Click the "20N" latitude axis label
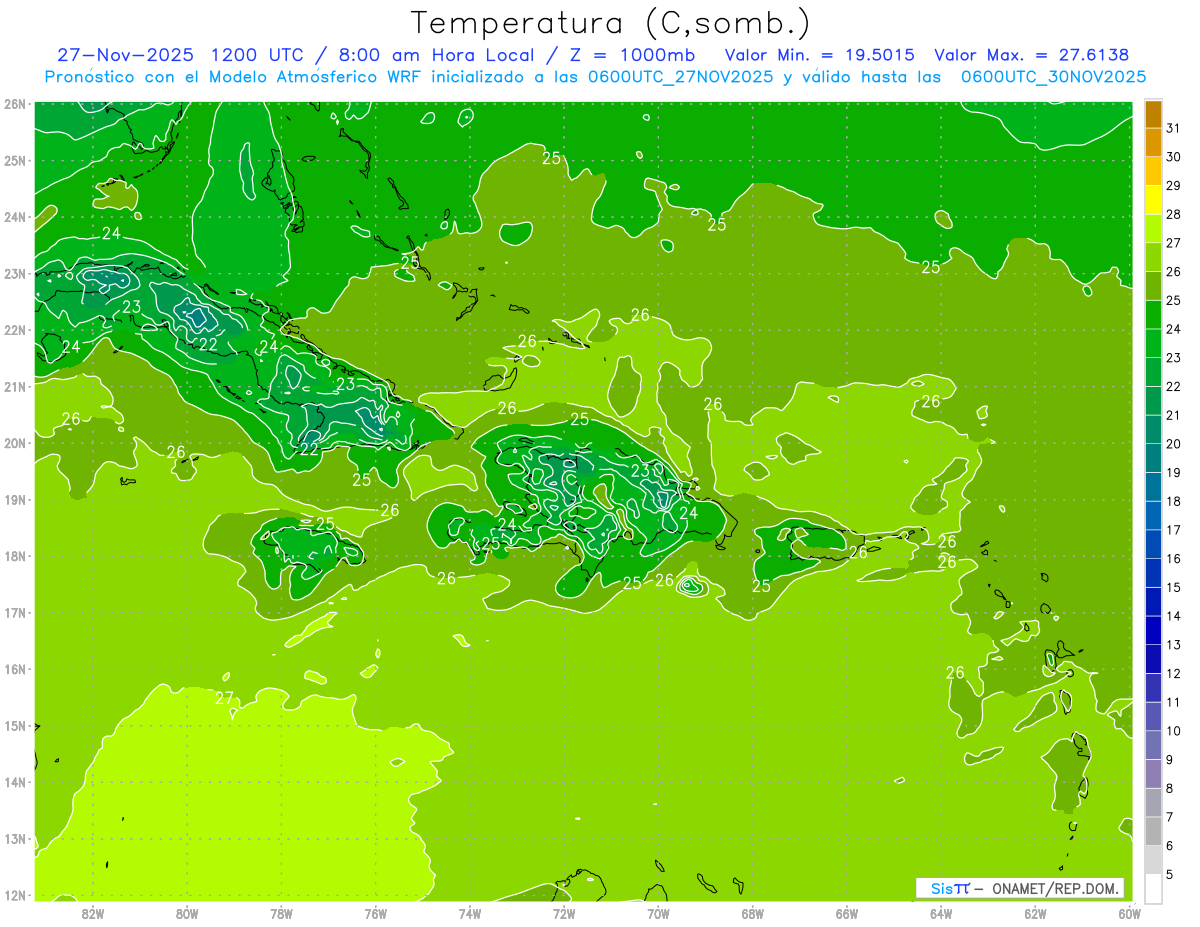Screen dimensions: 1200x927 click(x=14, y=443)
